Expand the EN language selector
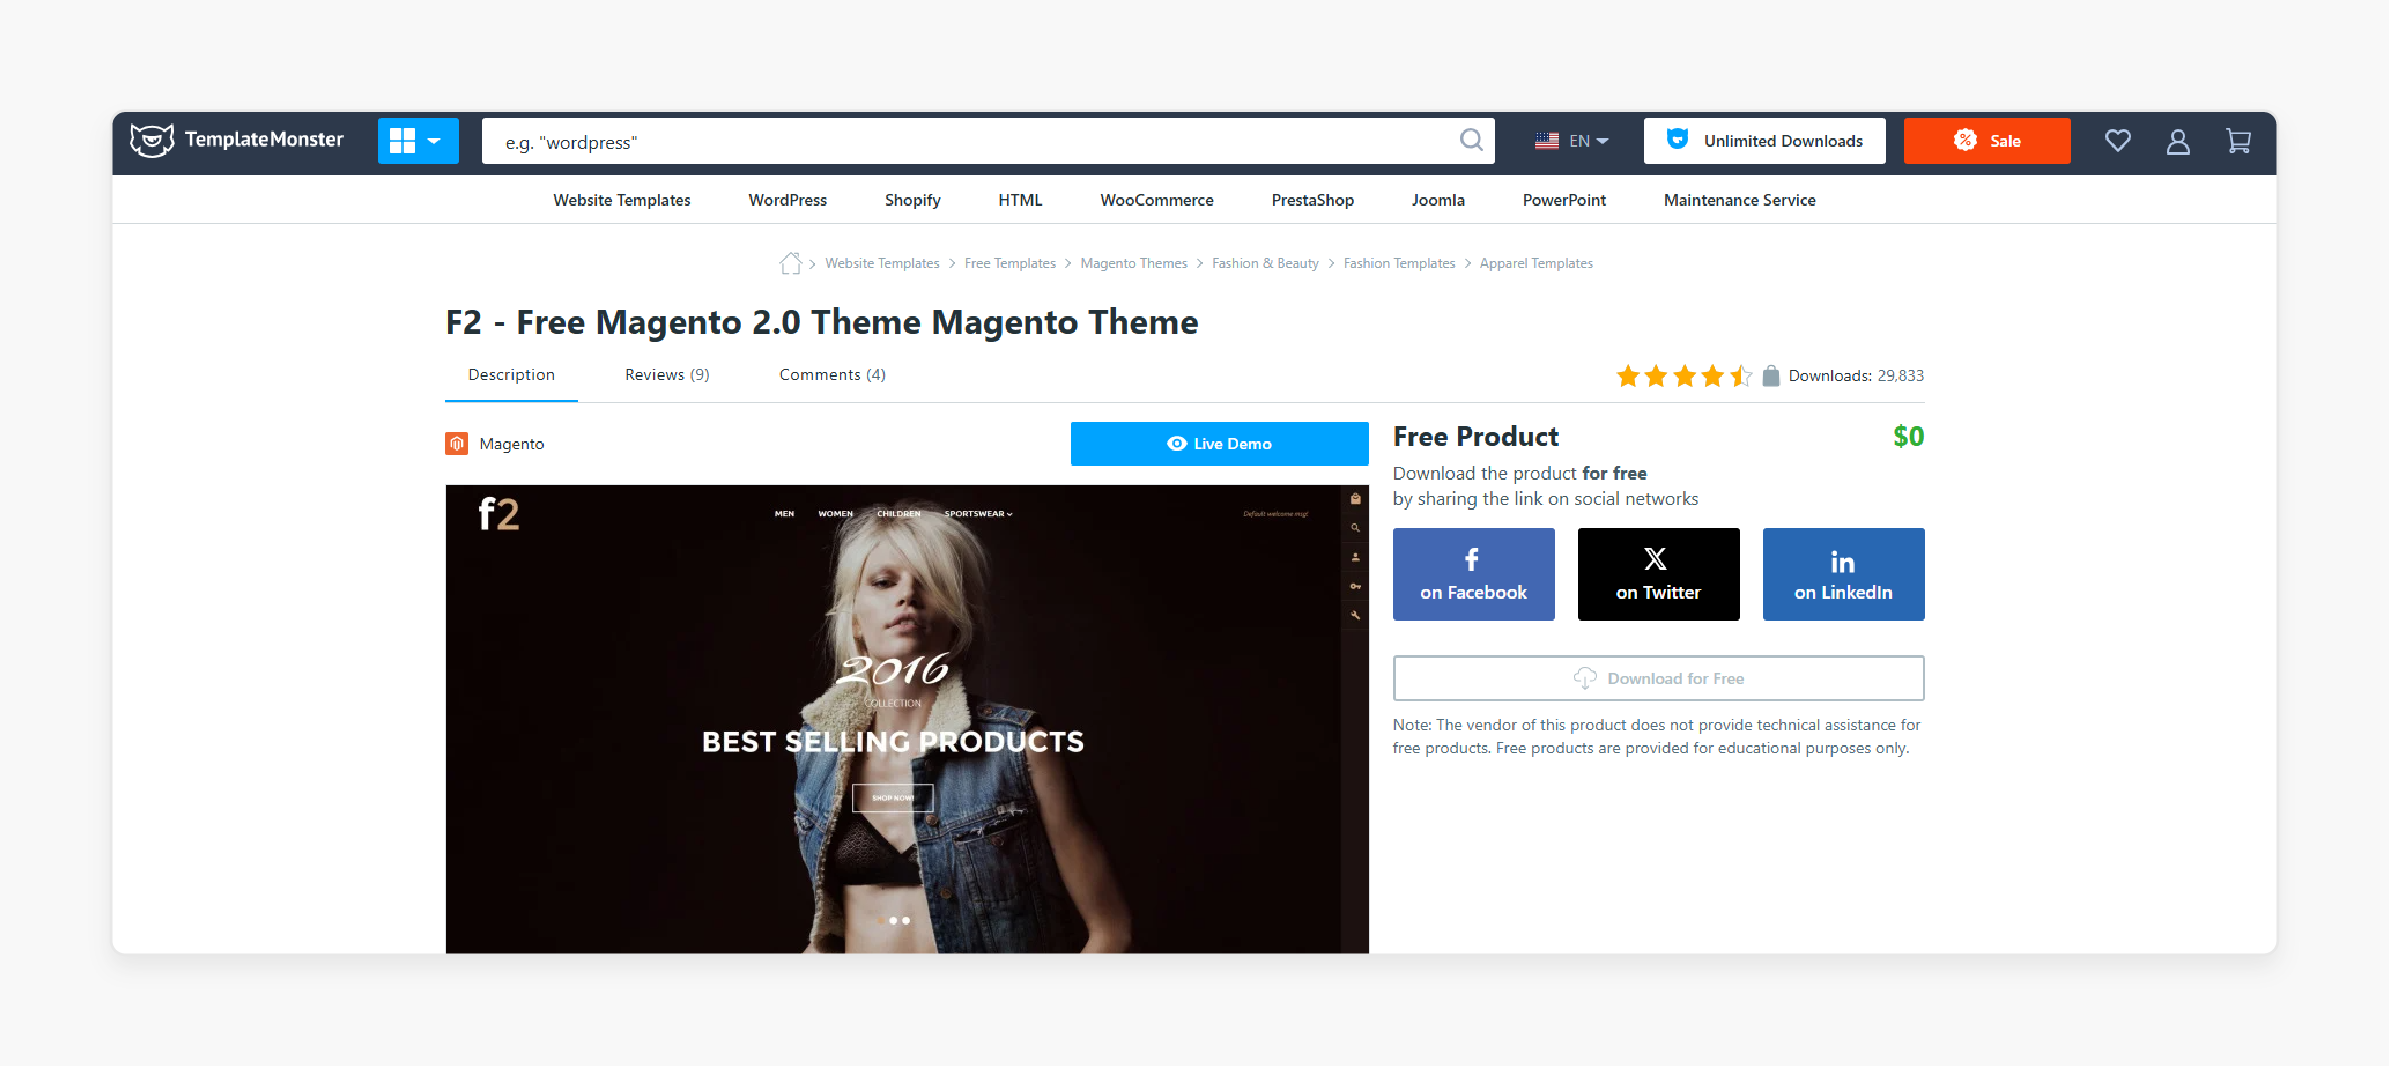The image size is (2389, 1066). 1572,141
